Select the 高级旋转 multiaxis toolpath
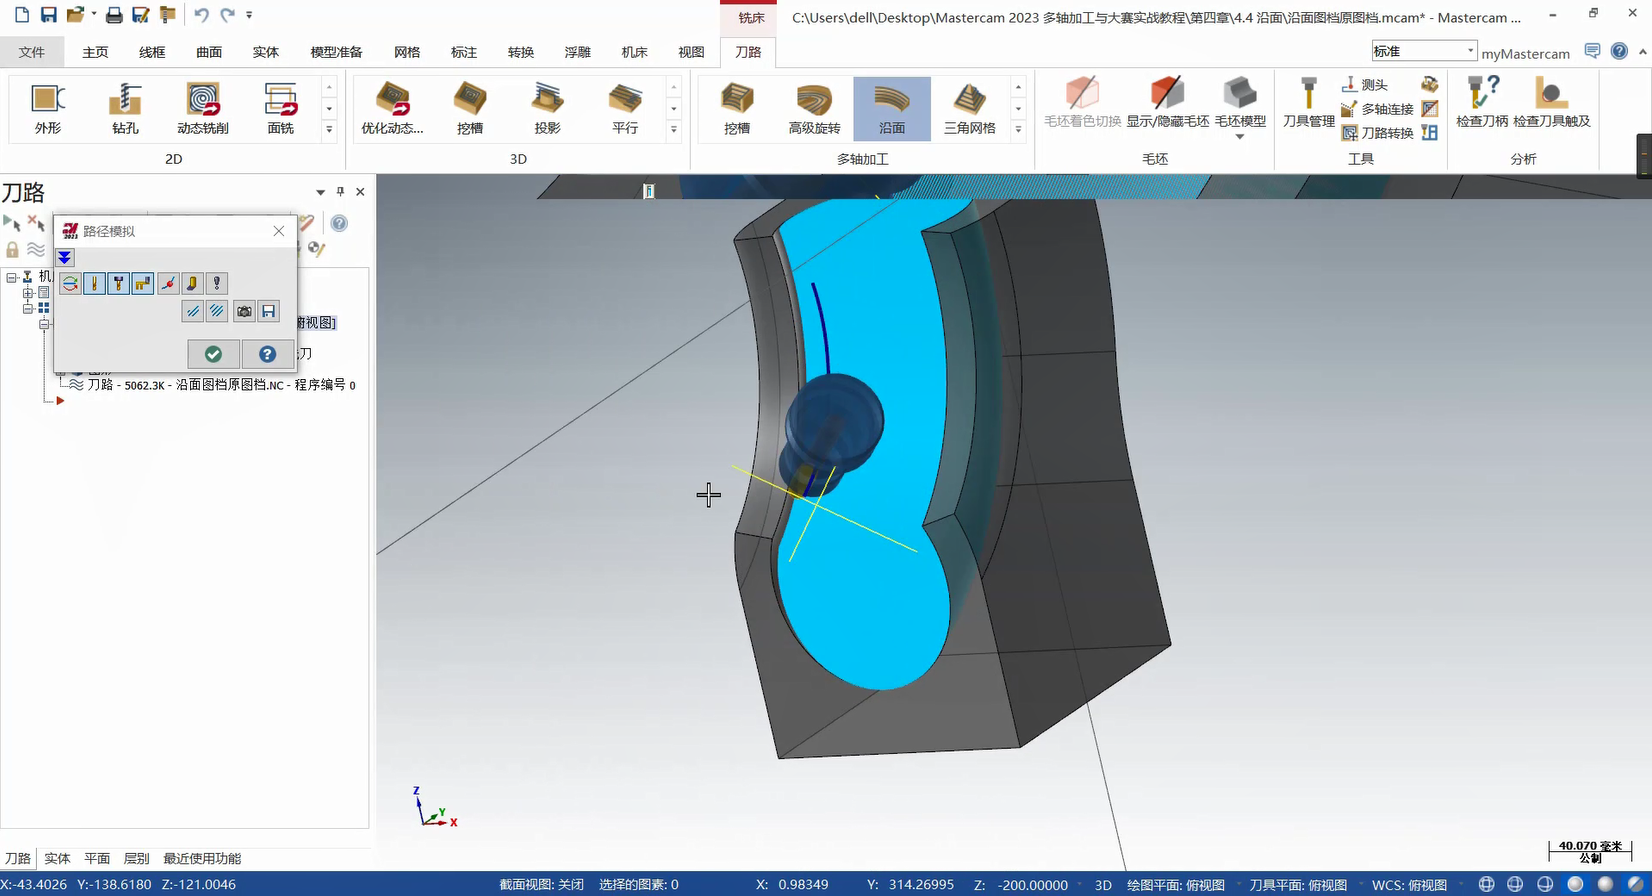1652x896 pixels. [x=814, y=108]
